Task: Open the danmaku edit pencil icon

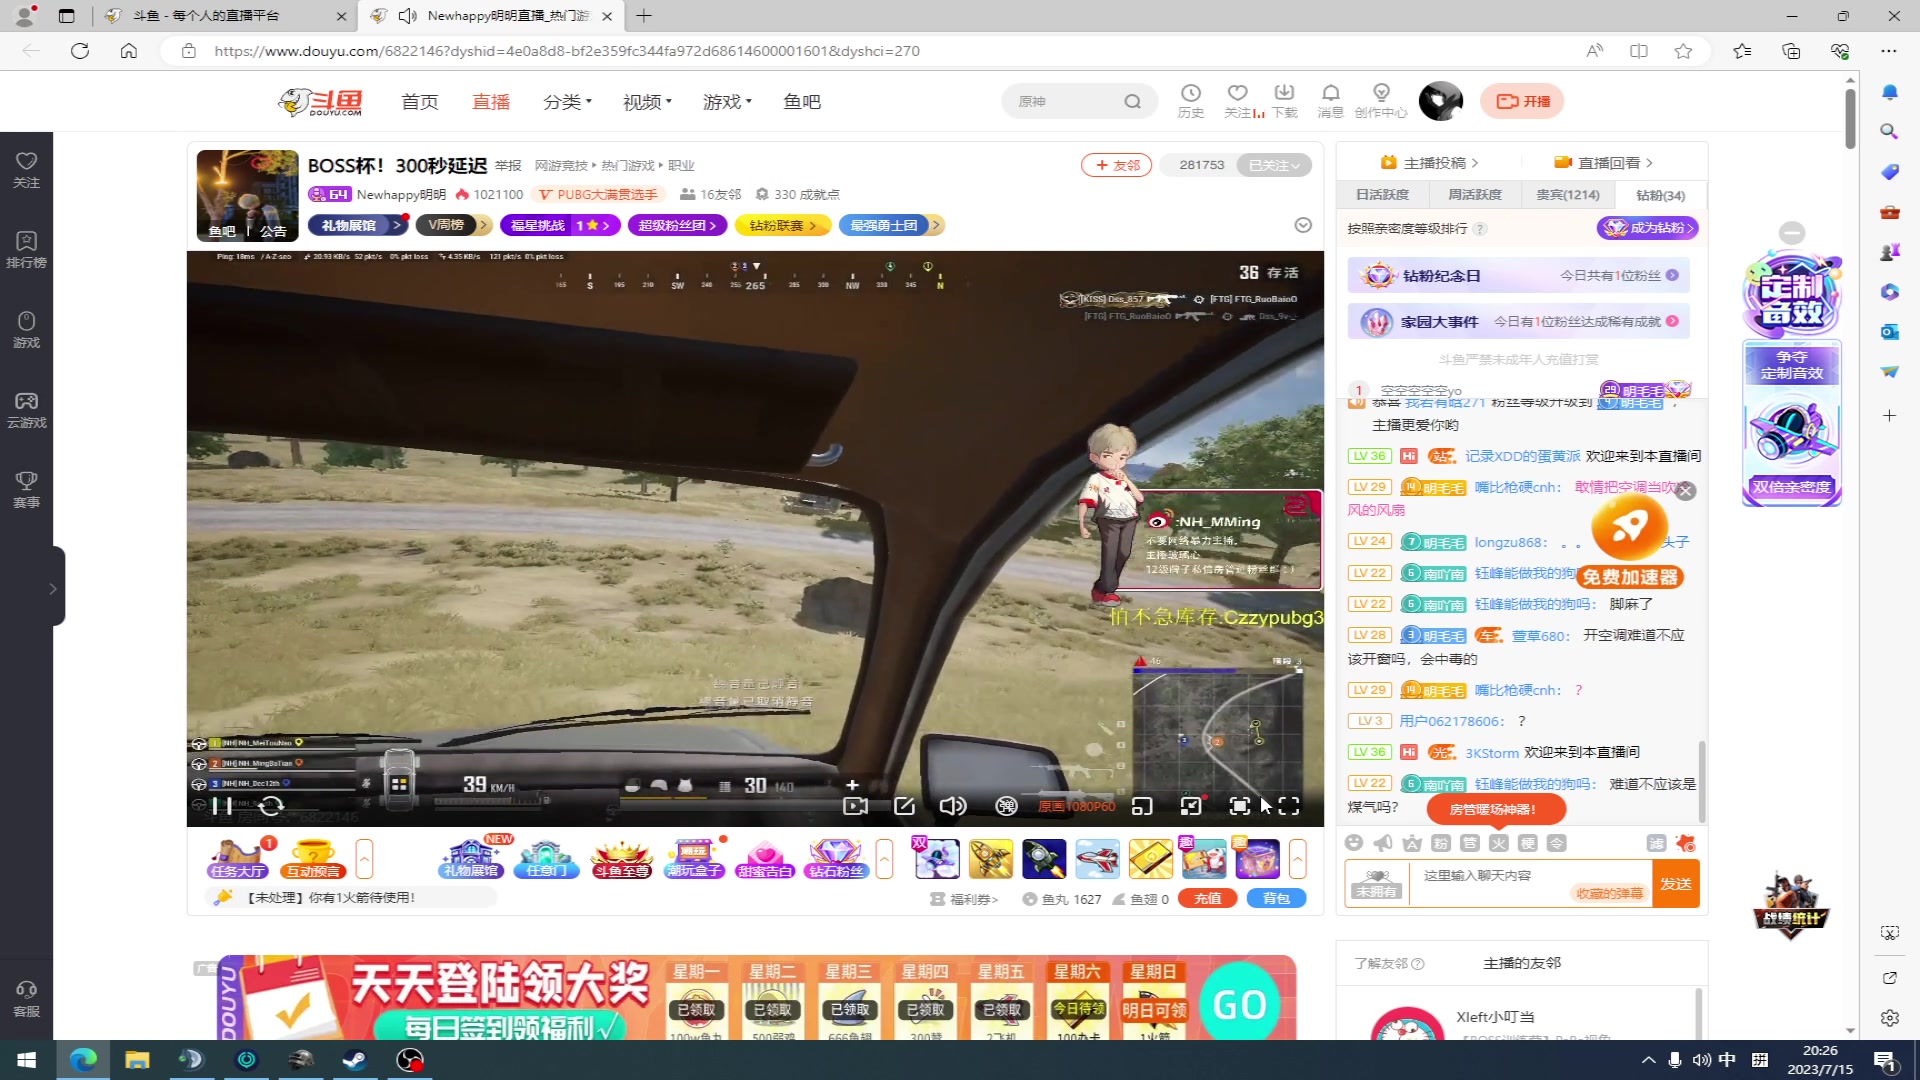Action: [904, 806]
